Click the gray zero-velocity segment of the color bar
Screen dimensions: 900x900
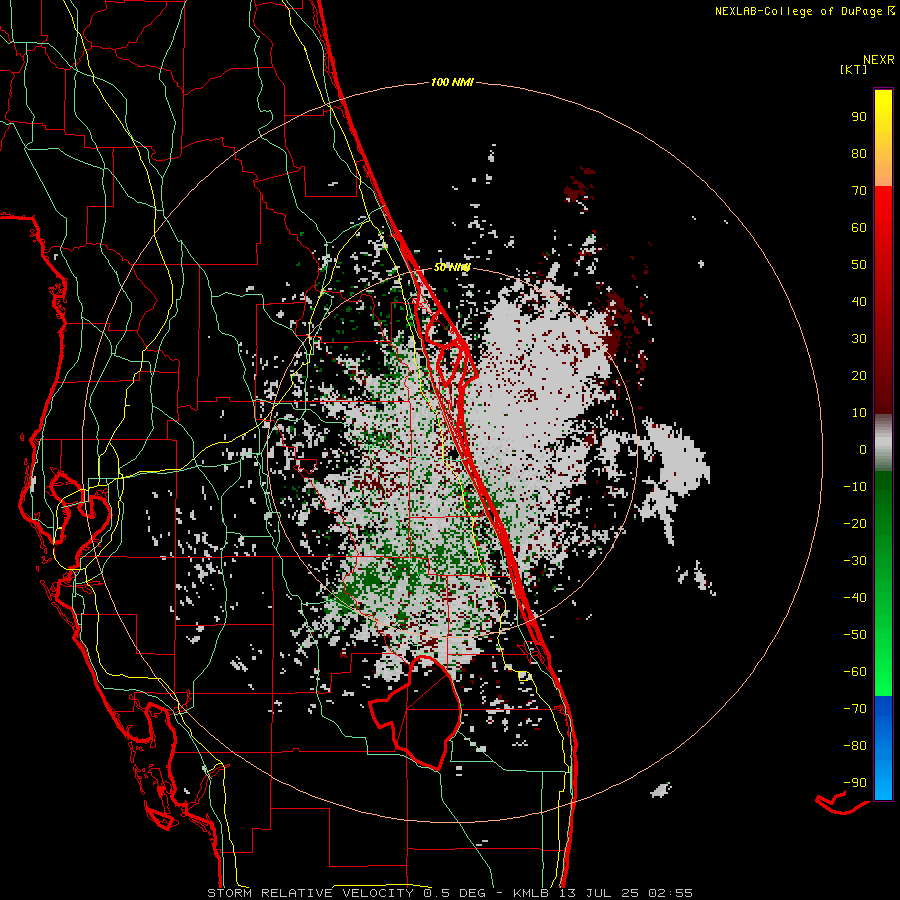tap(883, 443)
